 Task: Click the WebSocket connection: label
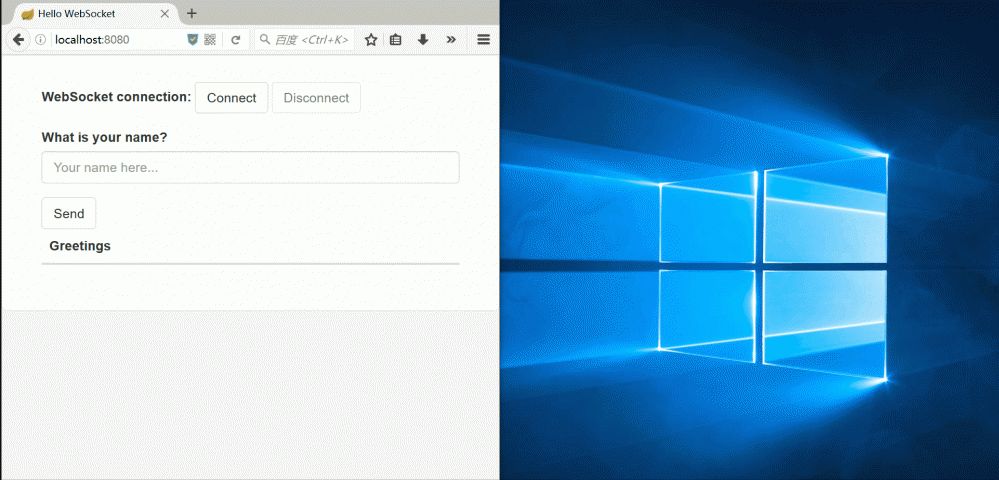tap(116, 97)
